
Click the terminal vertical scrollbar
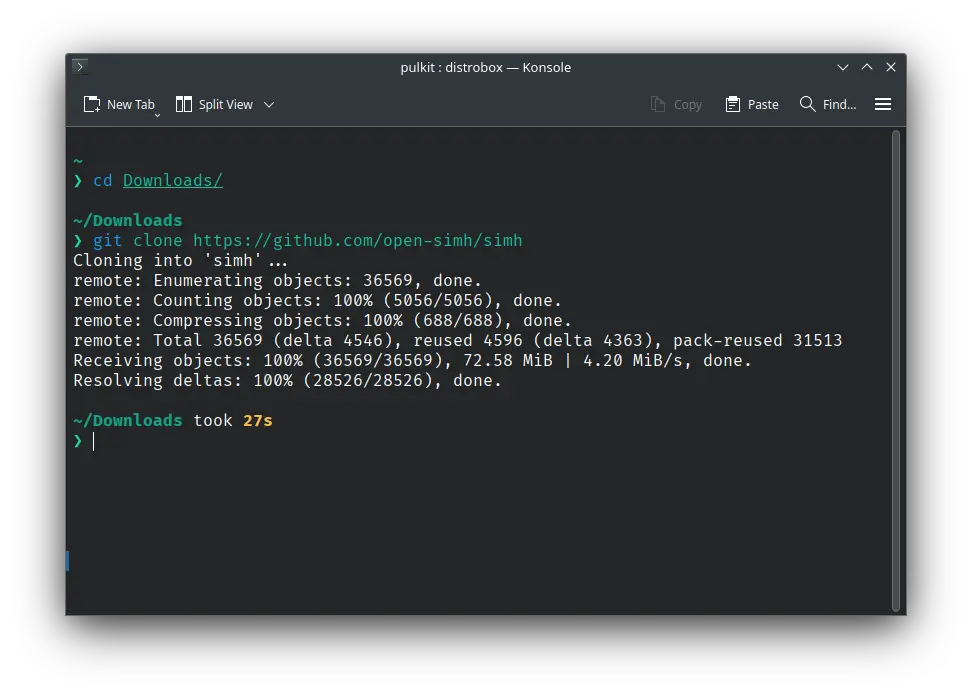(895, 371)
